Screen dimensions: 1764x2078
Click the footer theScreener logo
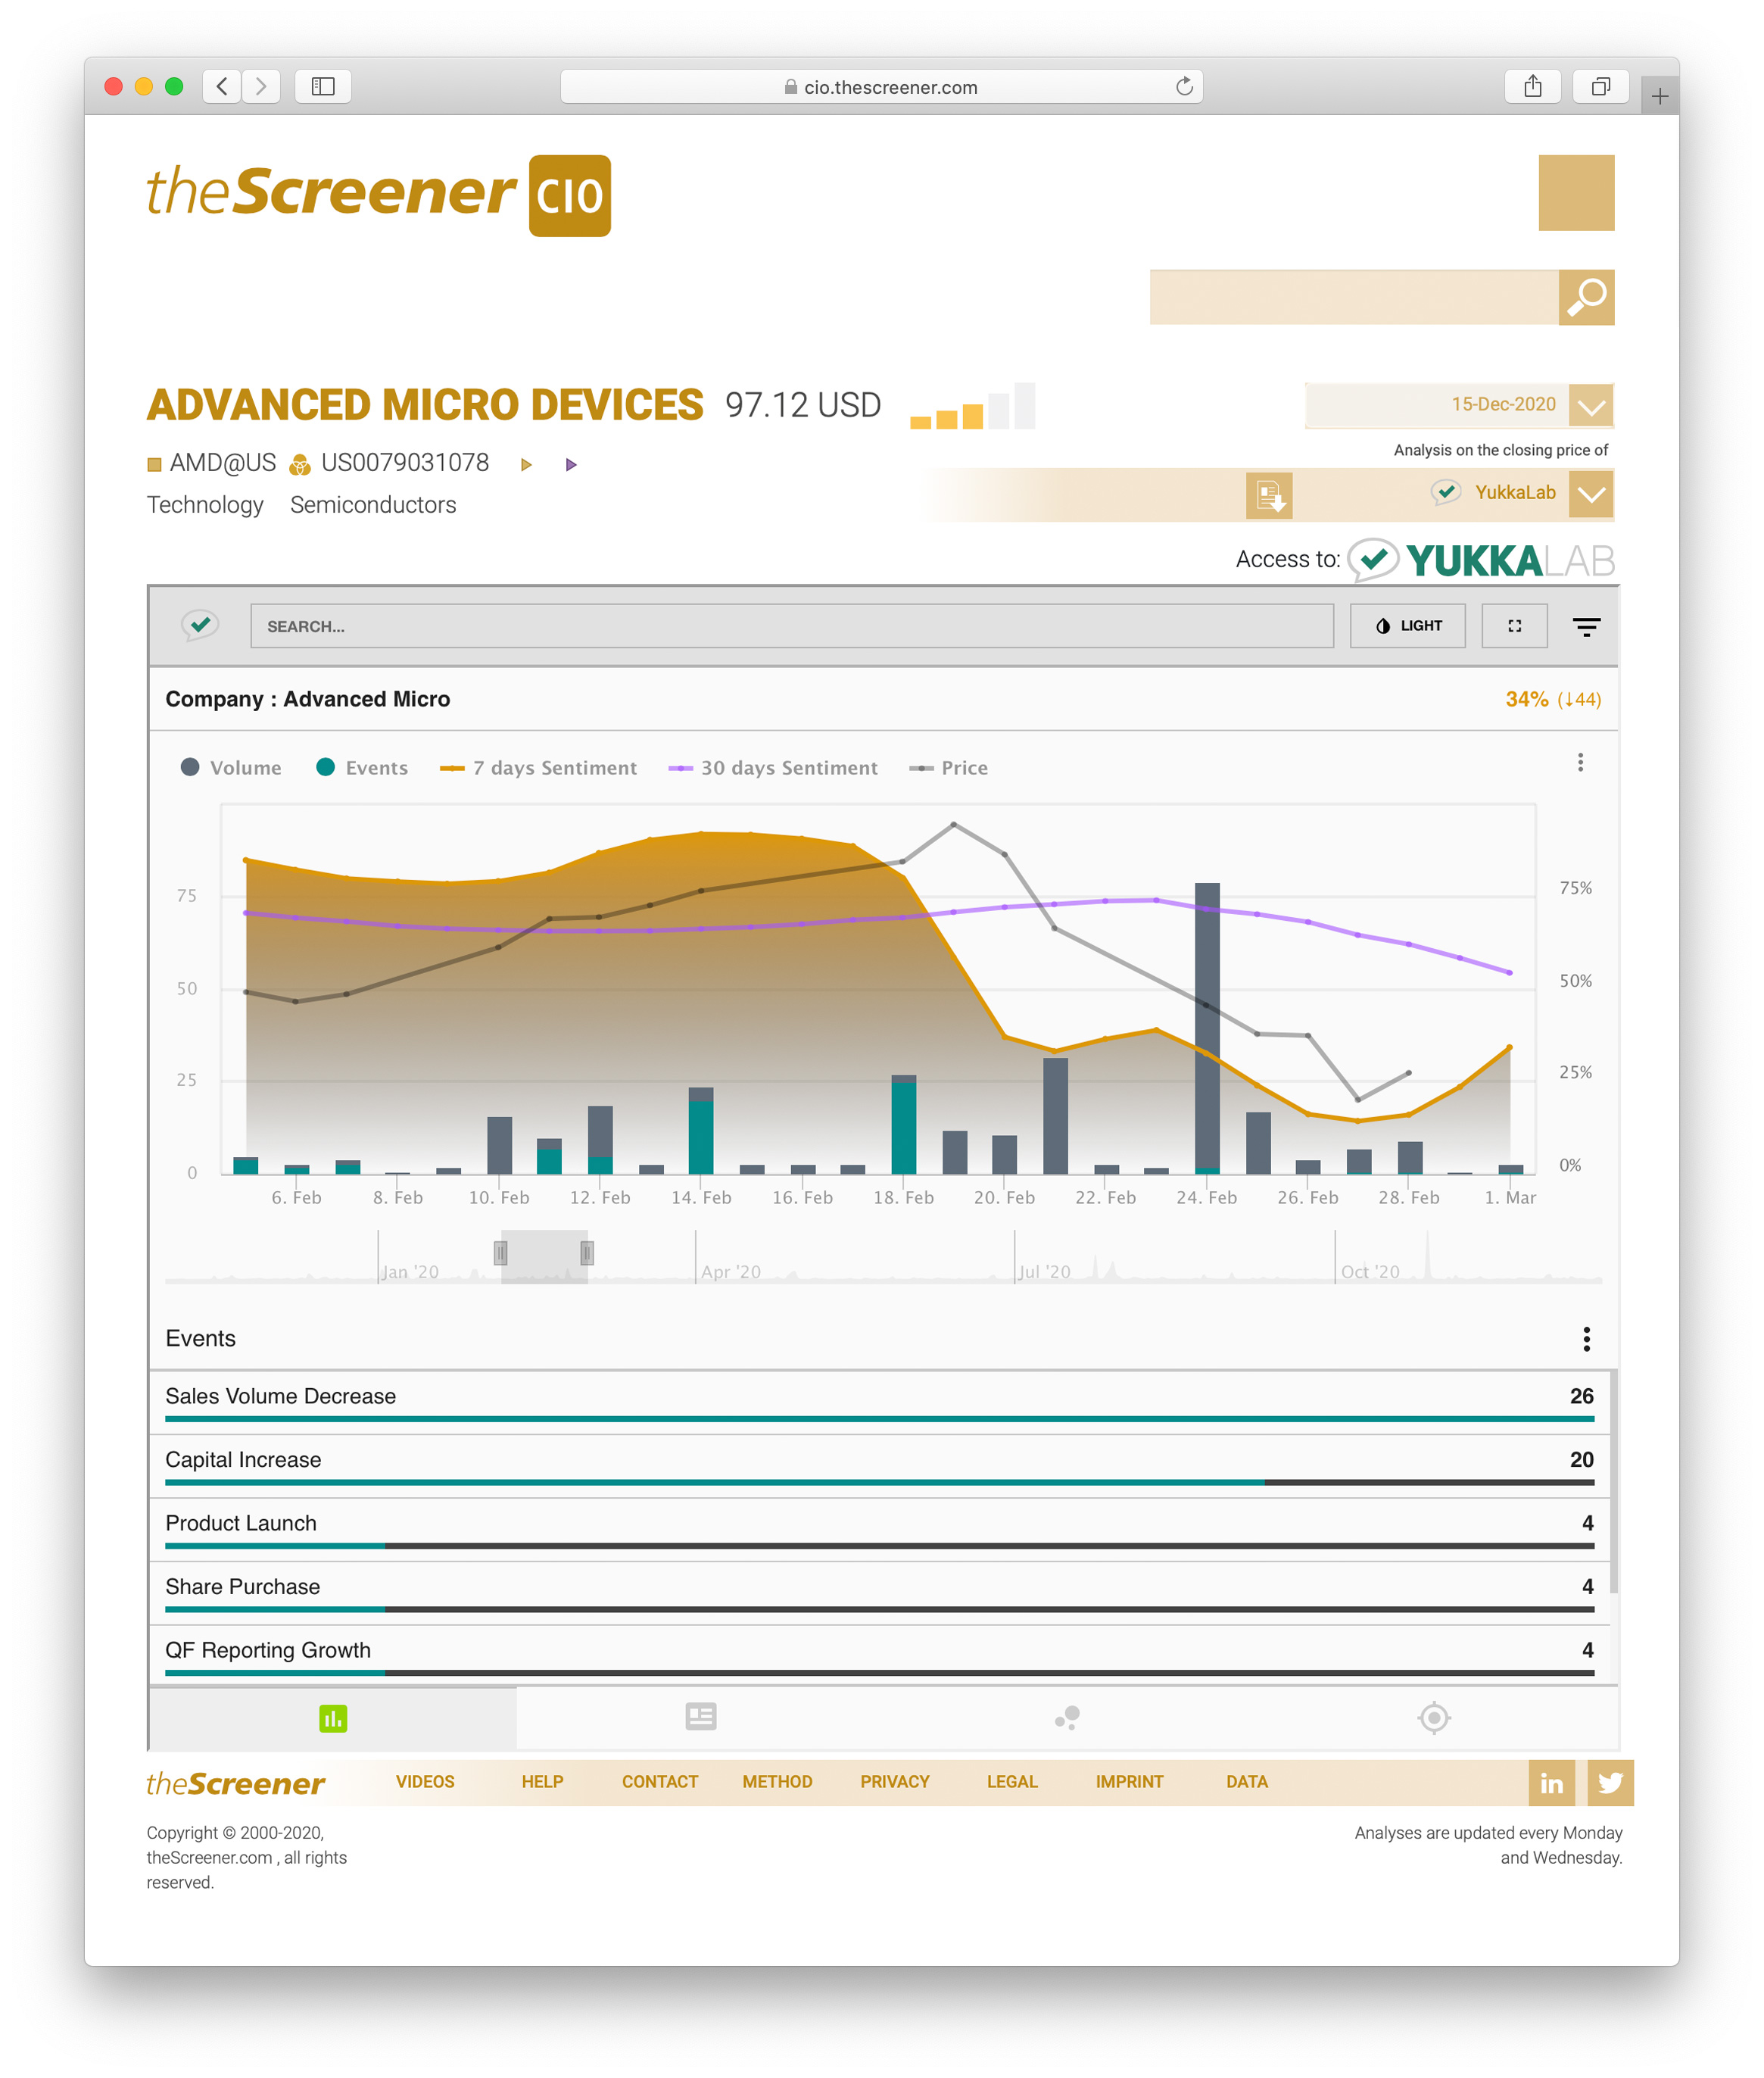236,1783
